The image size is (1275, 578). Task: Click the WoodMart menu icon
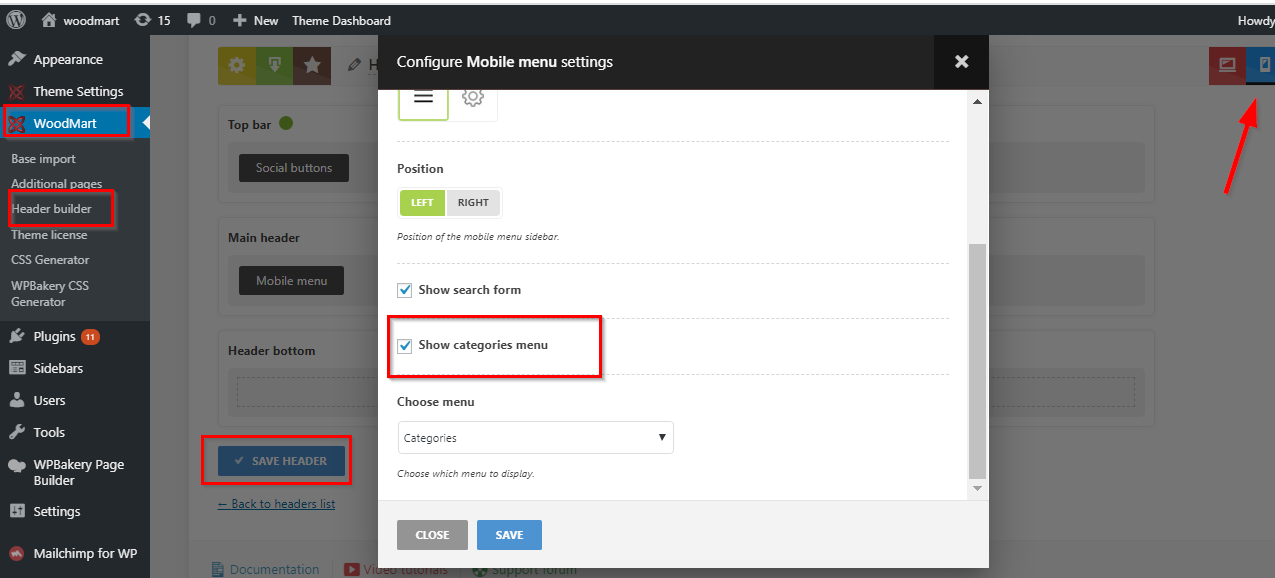(x=16, y=124)
